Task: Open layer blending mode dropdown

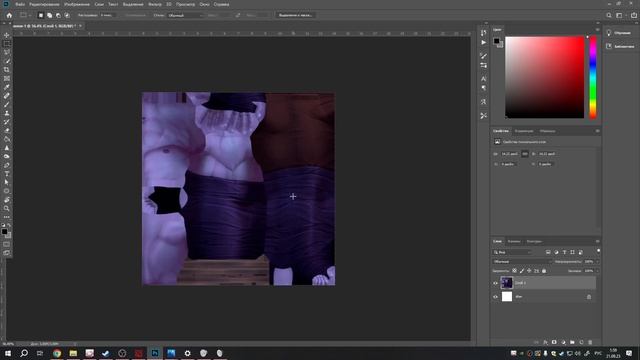Action: point(522,261)
